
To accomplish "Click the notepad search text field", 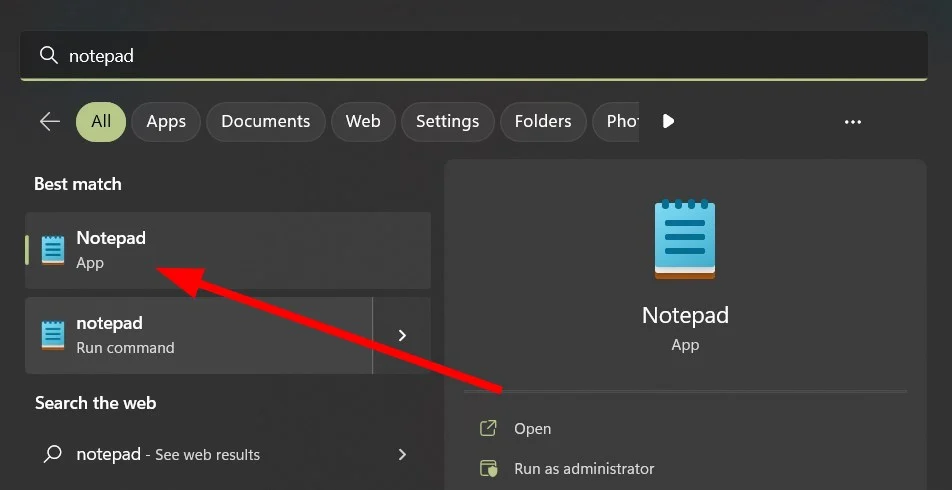I will click(x=474, y=55).
